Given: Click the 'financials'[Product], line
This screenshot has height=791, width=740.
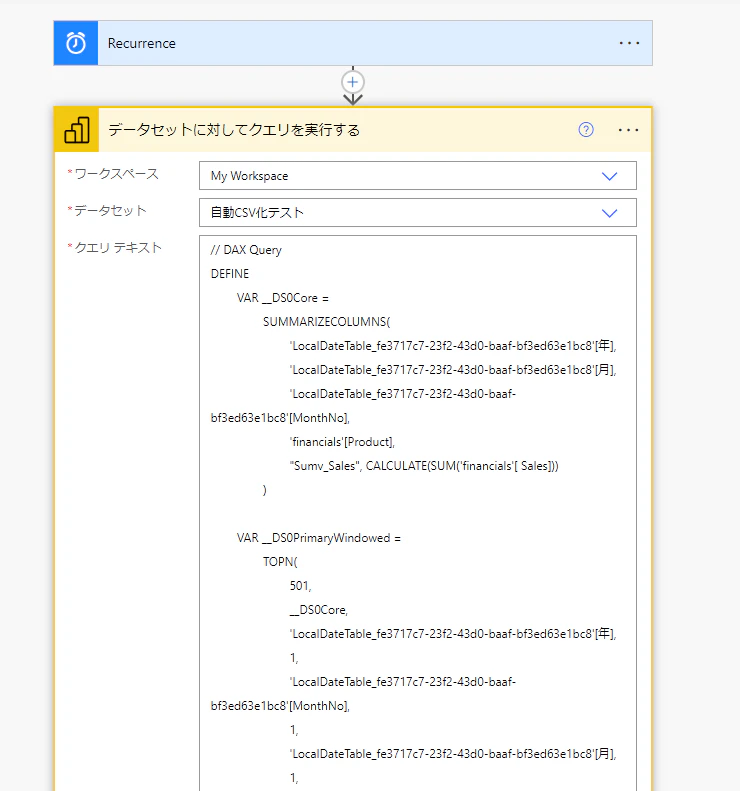Looking at the screenshot, I should 342,442.
